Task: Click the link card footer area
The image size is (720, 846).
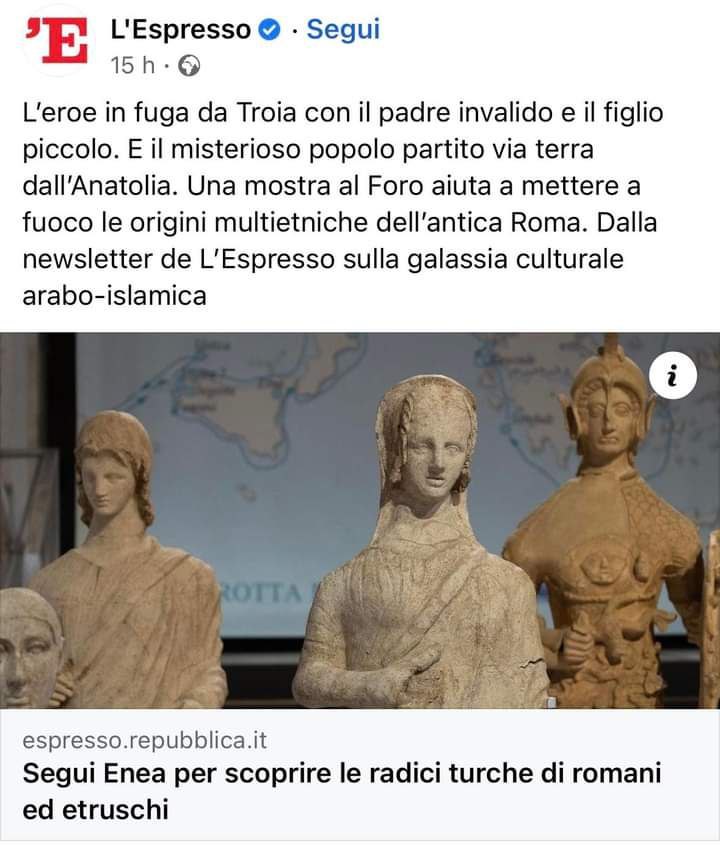Action: coord(360,775)
